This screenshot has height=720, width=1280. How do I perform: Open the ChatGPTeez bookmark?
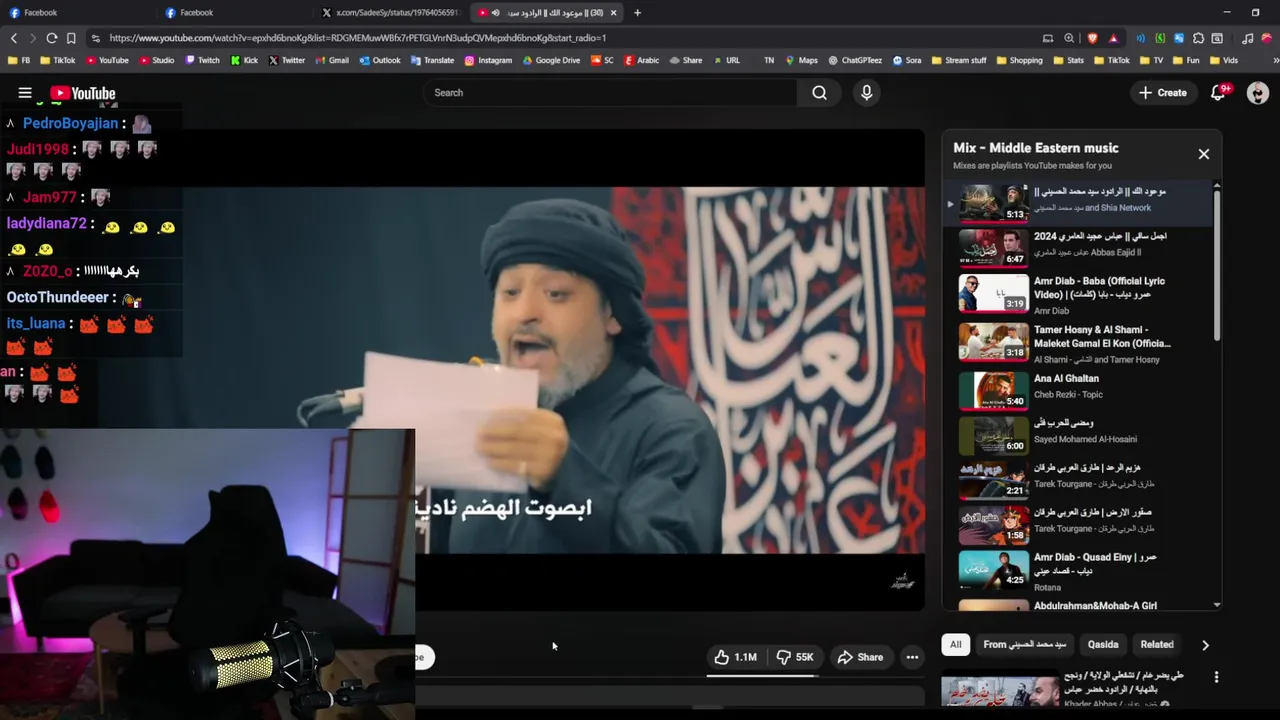855,60
